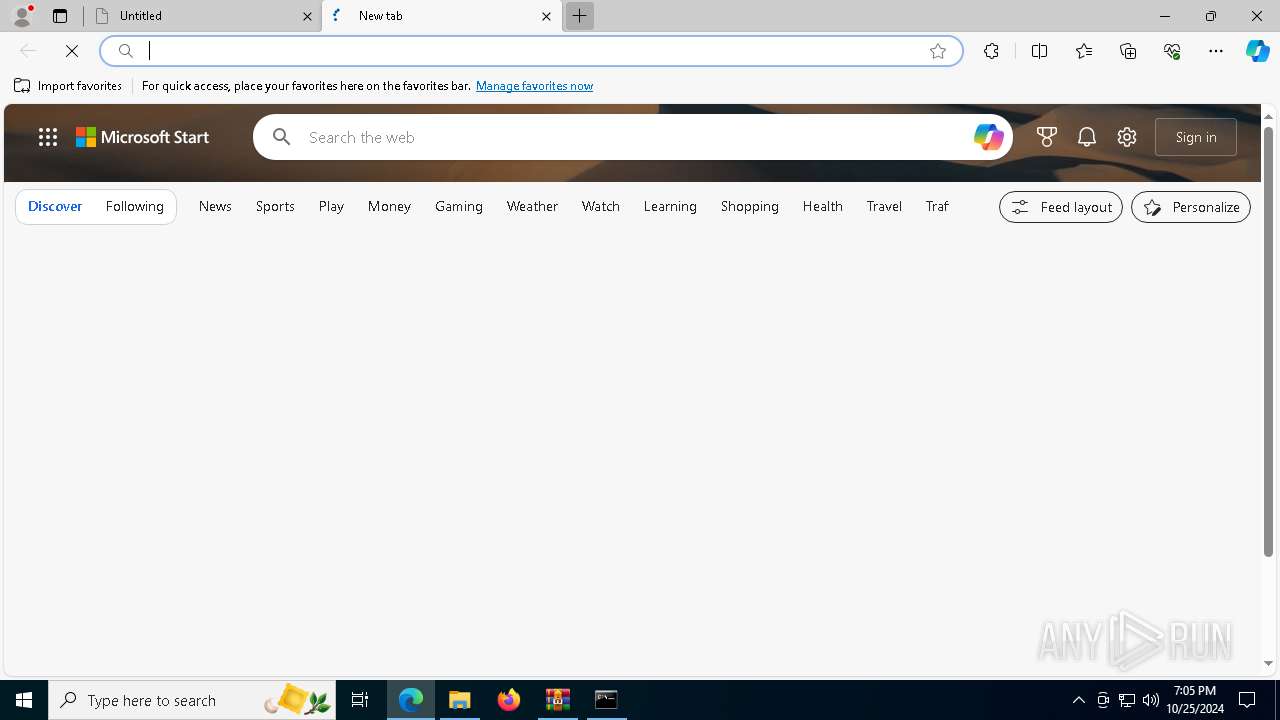Image resolution: width=1280 pixels, height=720 pixels.
Task: Open the Gaming category
Action: 459,206
